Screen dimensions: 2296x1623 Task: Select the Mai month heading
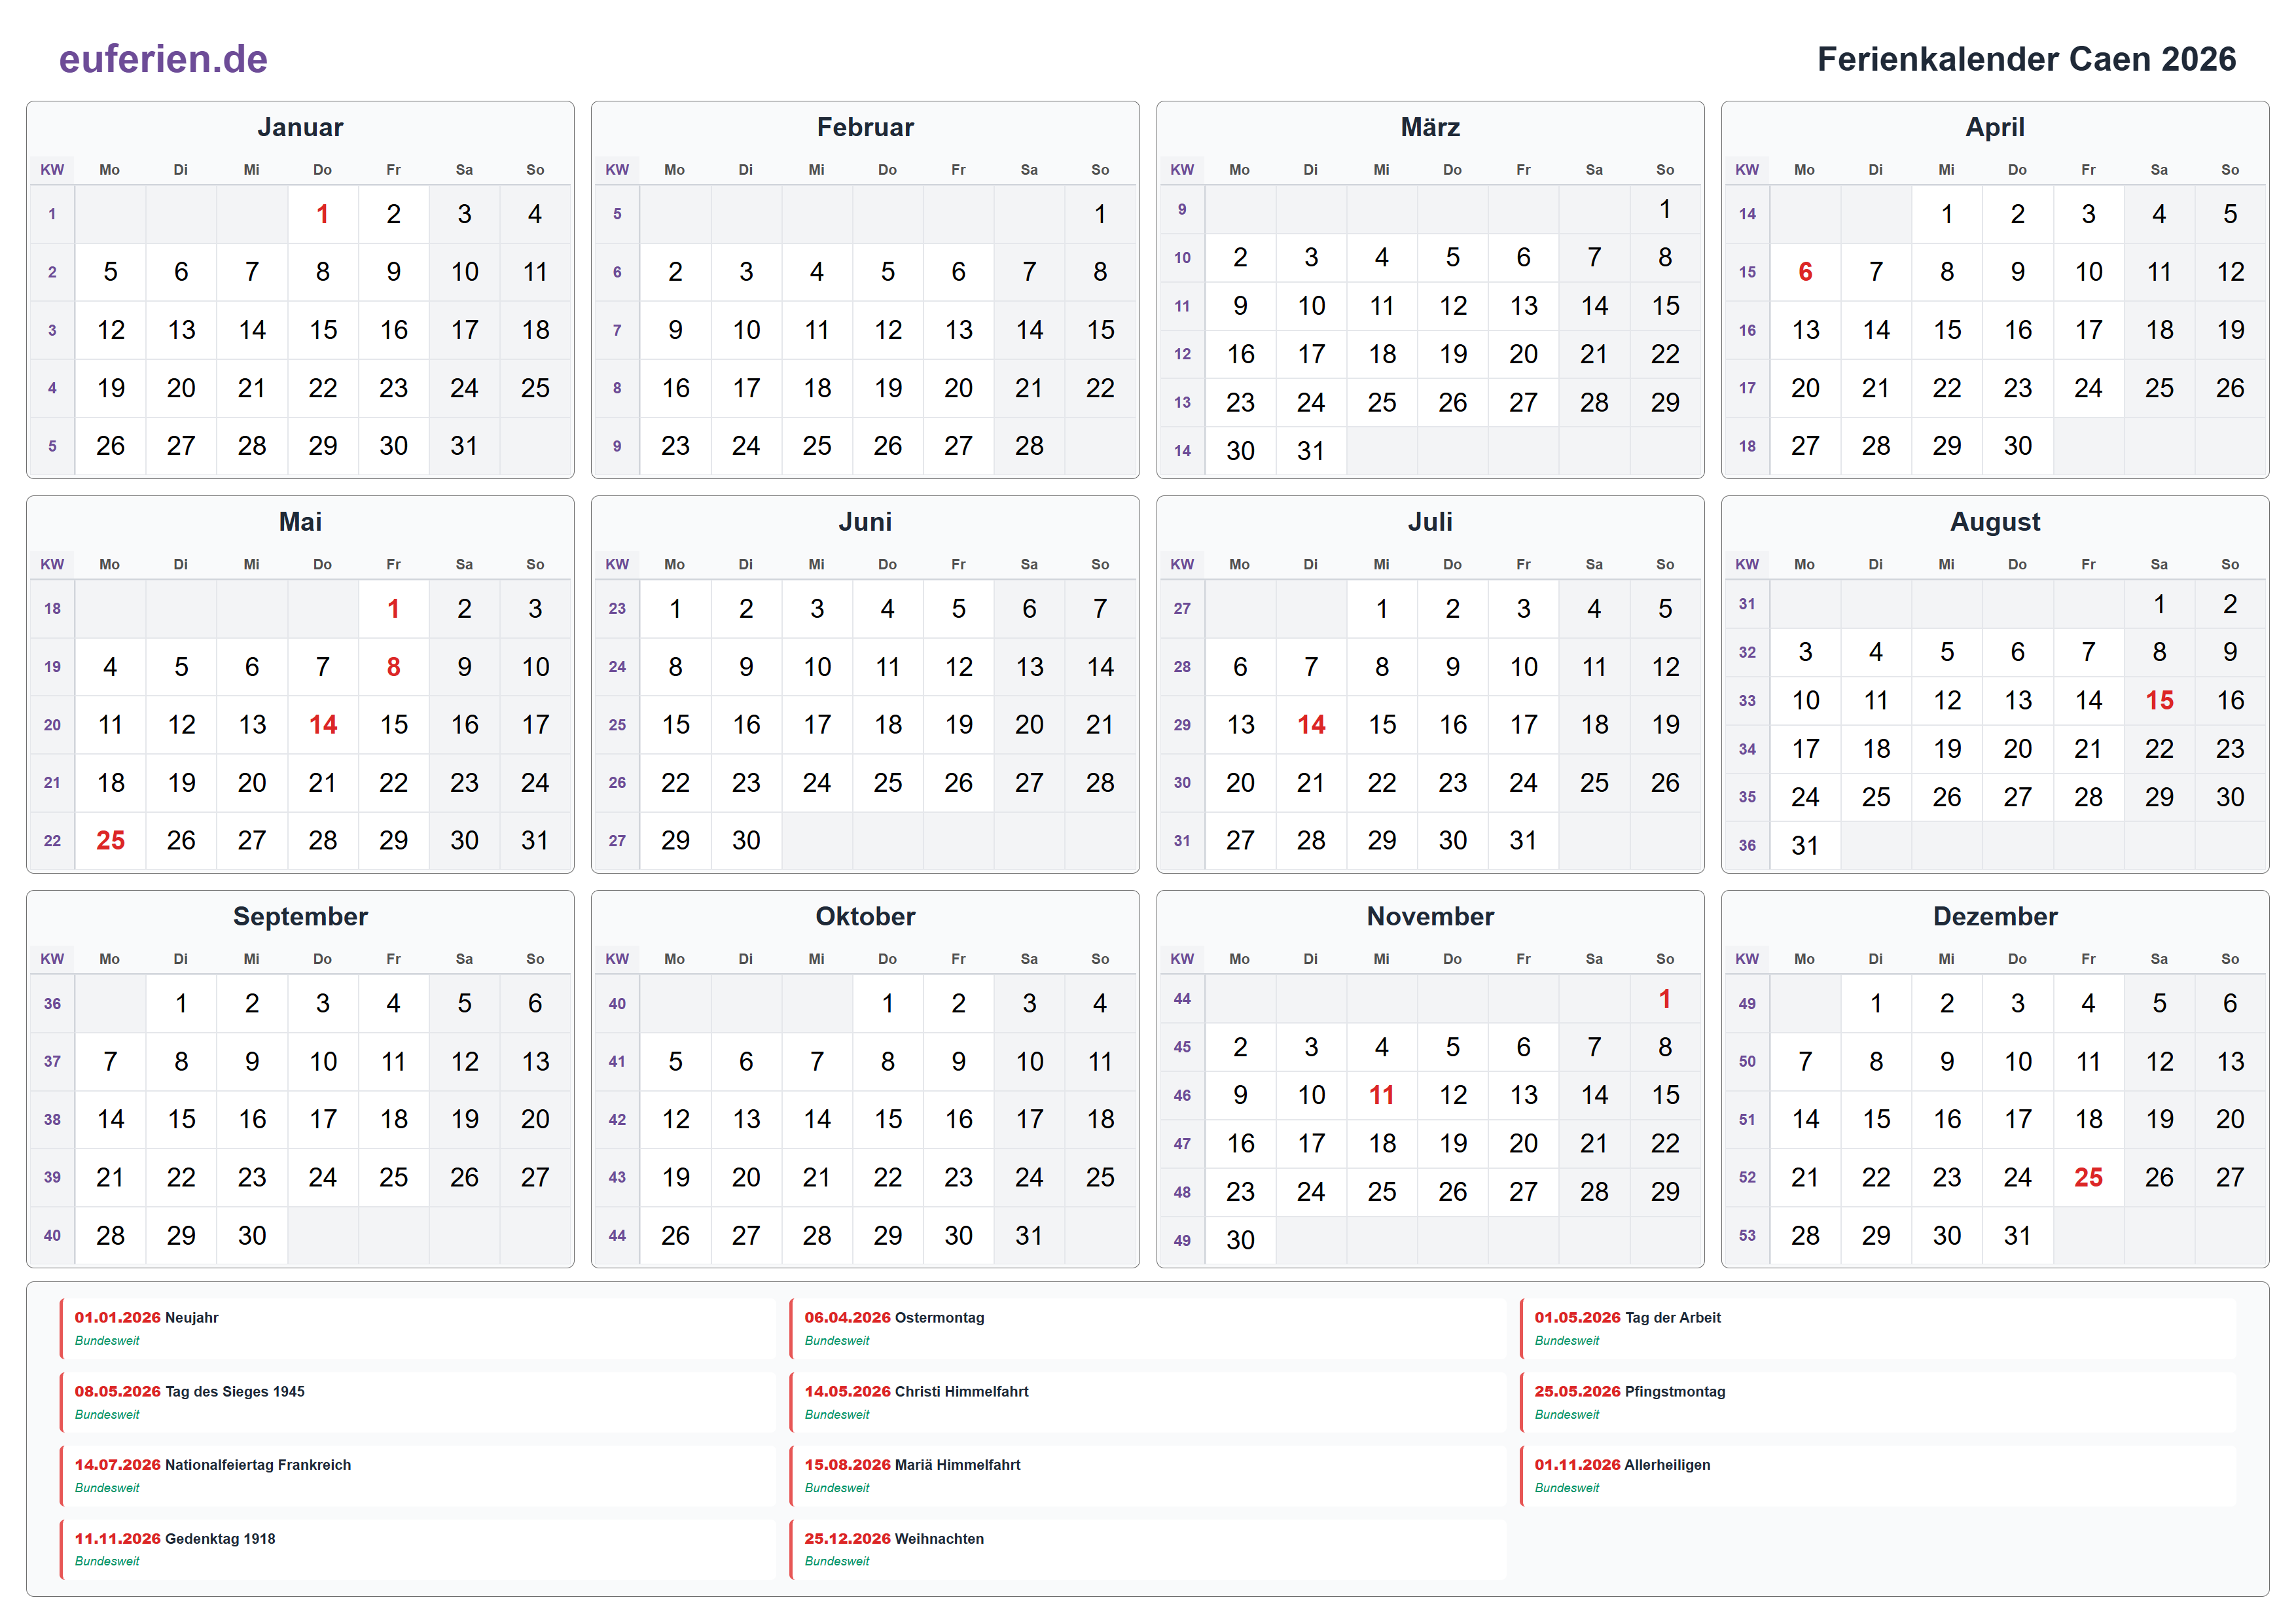[300, 522]
